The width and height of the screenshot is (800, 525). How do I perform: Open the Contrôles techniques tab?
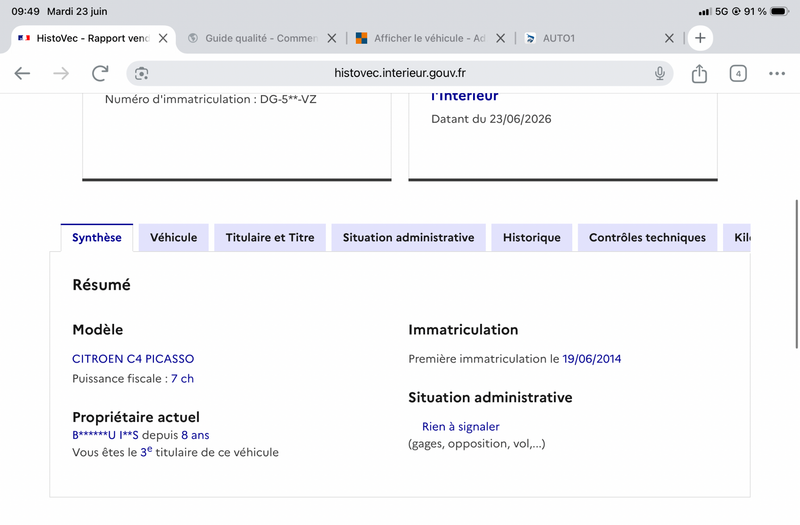(647, 237)
